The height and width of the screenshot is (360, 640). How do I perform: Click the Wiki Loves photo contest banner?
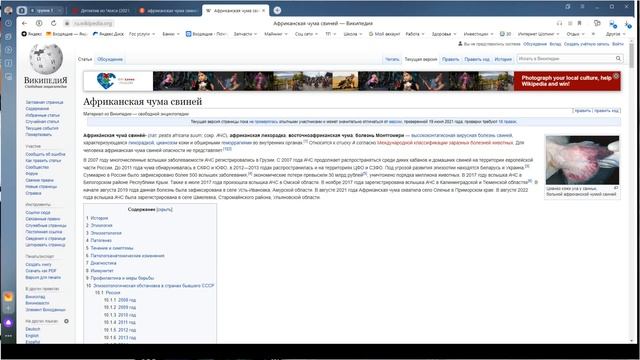[352, 81]
